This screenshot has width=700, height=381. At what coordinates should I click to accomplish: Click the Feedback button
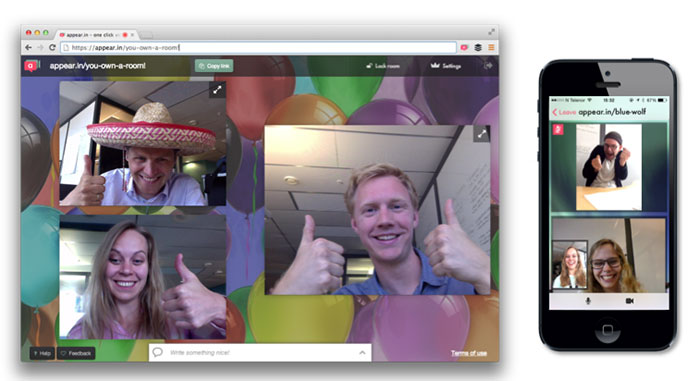[x=76, y=353]
